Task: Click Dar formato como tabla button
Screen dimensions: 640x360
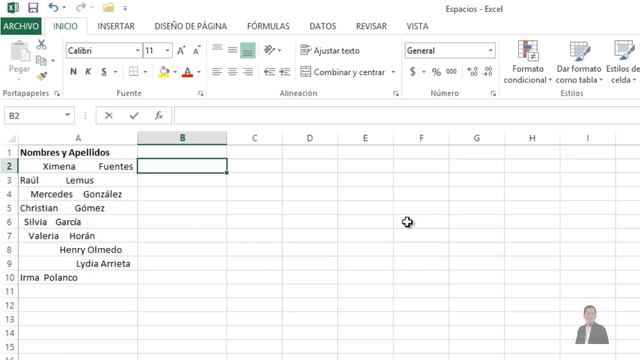Action: tap(579, 62)
